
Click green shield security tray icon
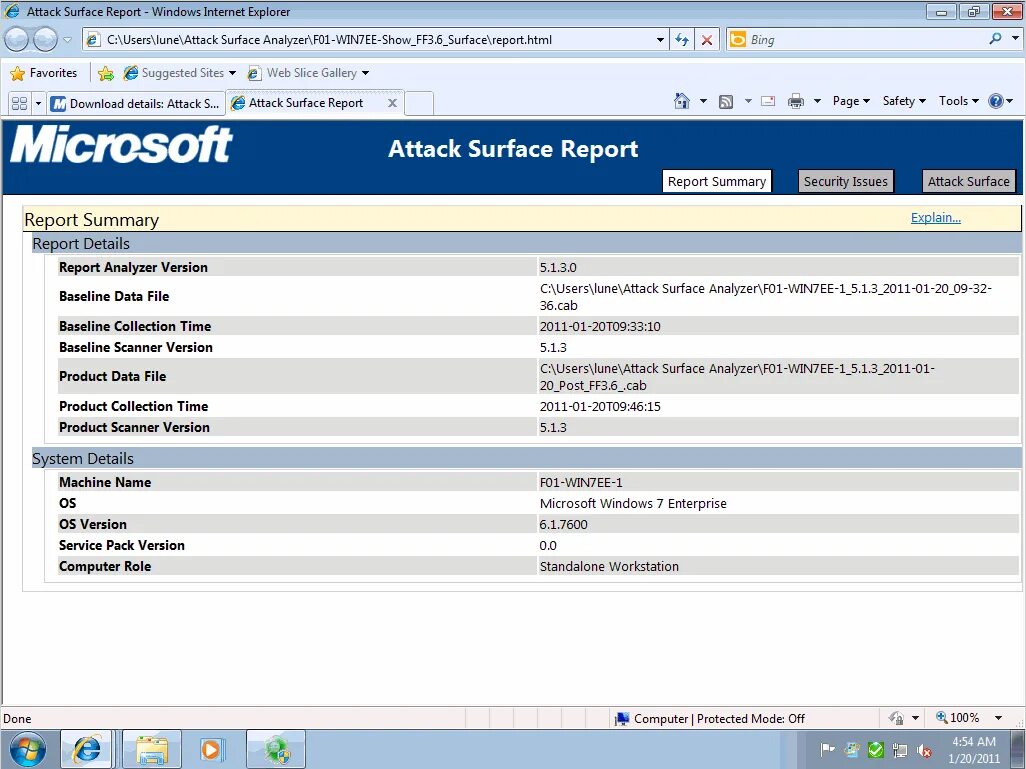(876, 750)
